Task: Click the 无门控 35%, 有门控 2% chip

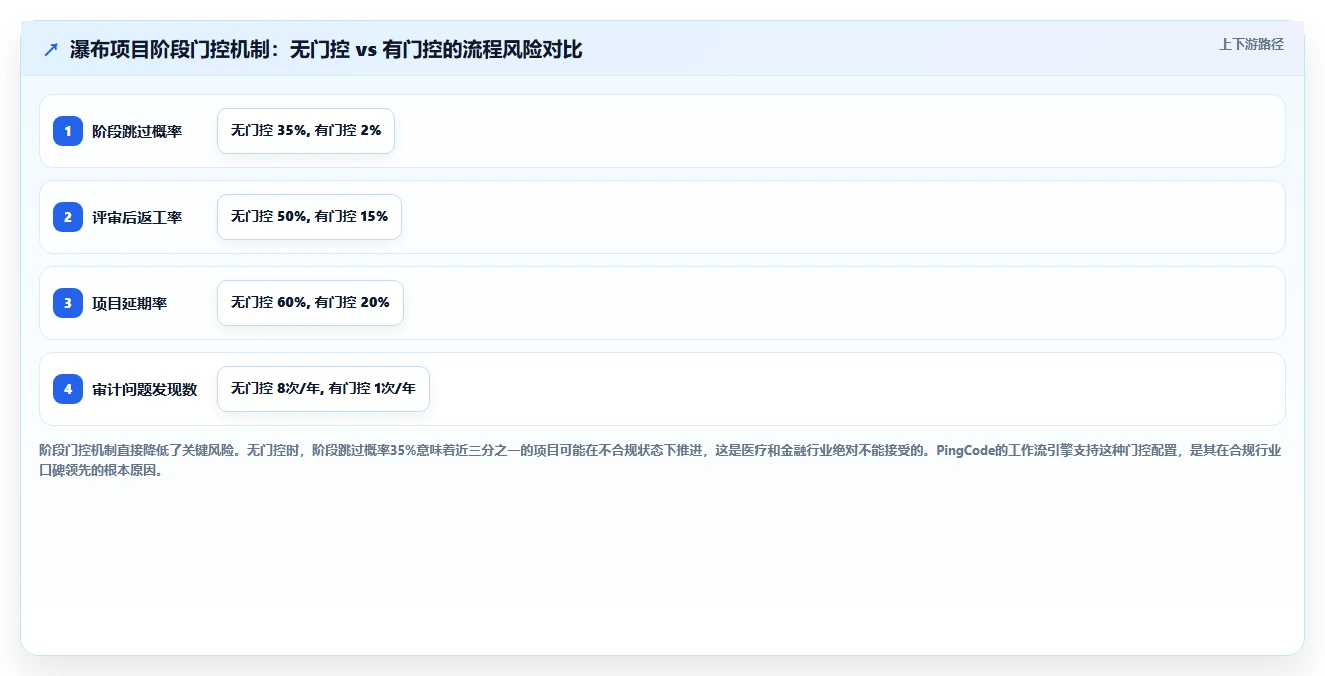Action: coord(306,131)
